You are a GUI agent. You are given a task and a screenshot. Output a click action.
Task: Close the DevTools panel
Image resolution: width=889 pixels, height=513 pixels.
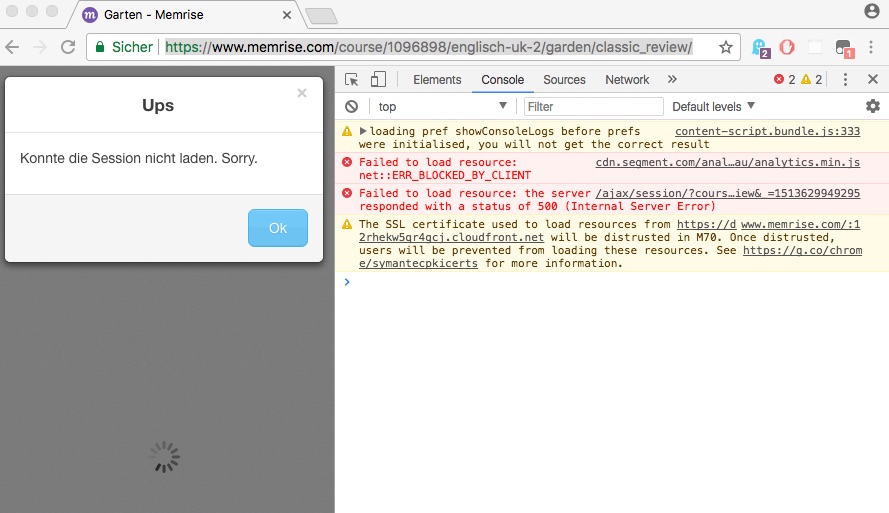point(873,79)
